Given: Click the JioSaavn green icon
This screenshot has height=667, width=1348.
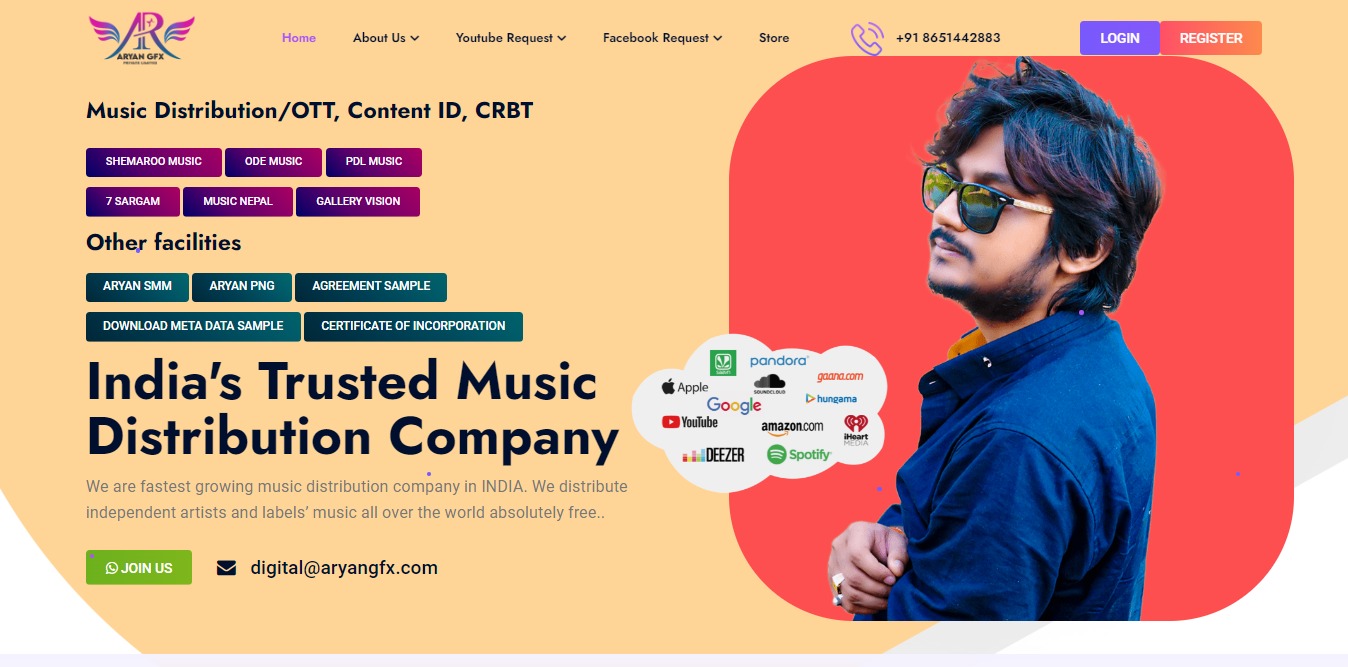Looking at the screenshot, I should 722,363.
